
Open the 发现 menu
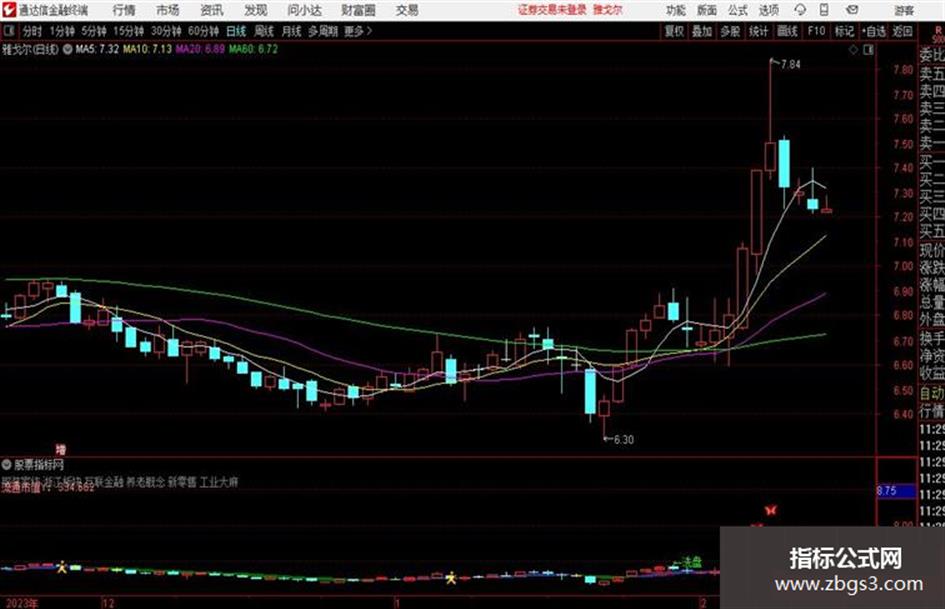pyautogui.click(x=256, y=10)
